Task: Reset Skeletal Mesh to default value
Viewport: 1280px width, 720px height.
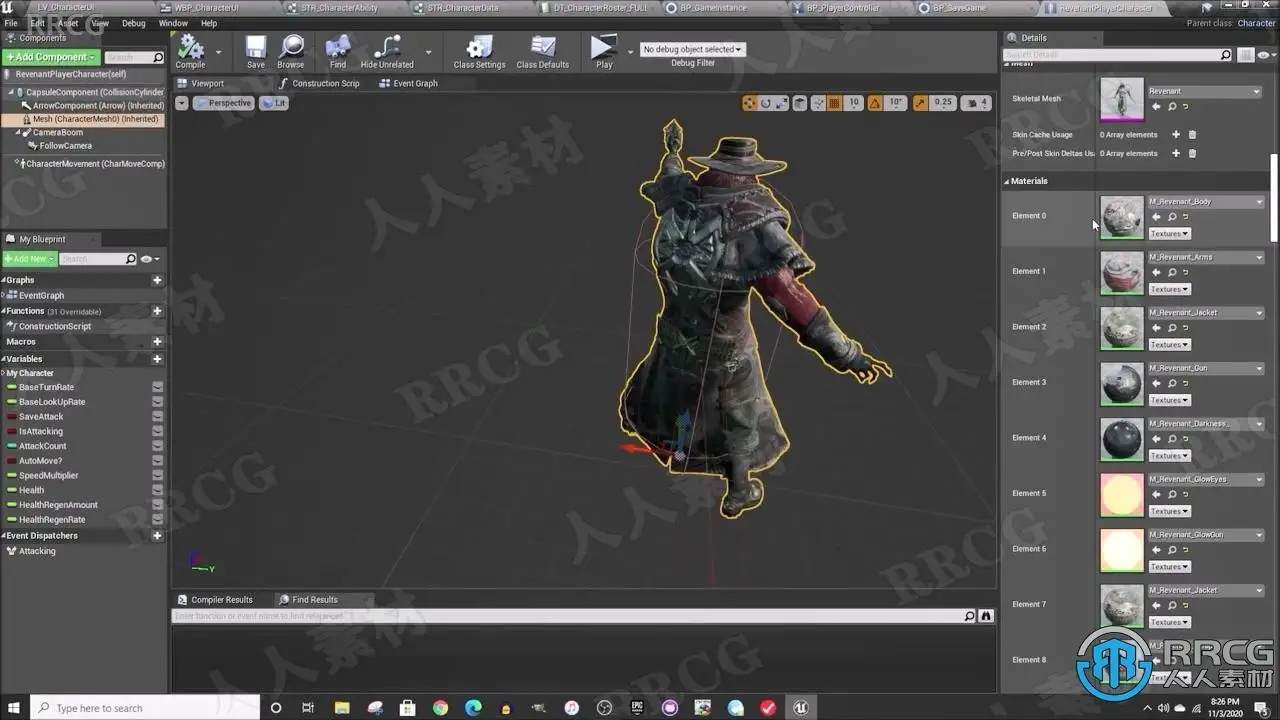Action: [x=1186, y=106]
